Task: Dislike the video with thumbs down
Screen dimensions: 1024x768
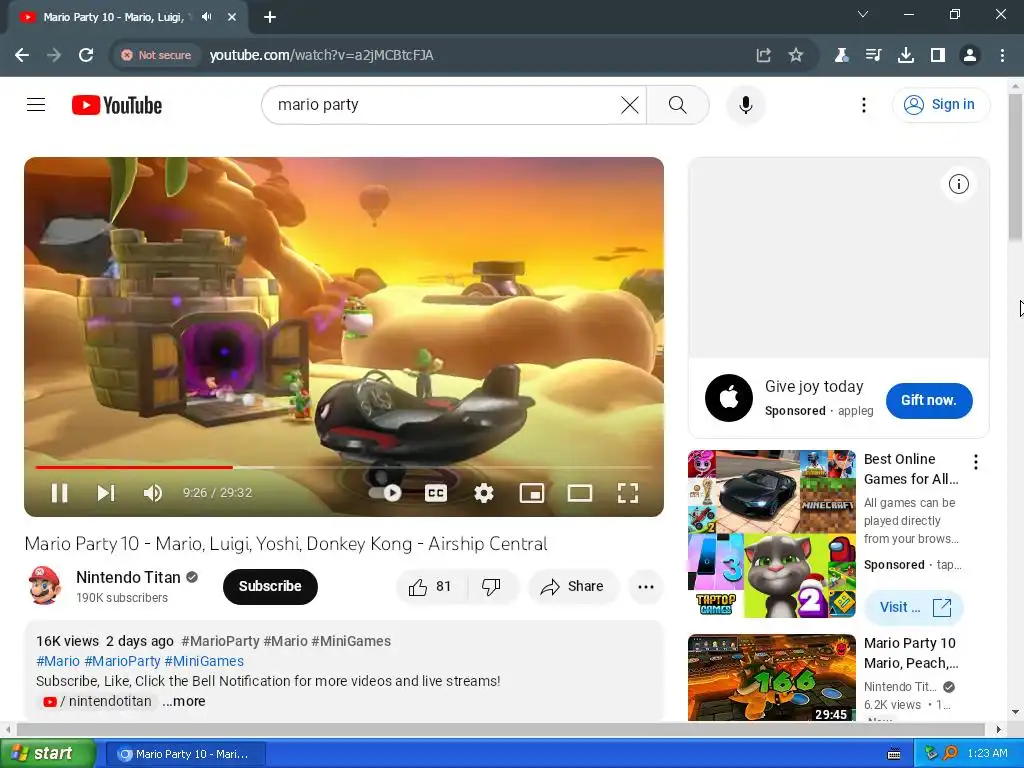Action: (x=492, y=586)
